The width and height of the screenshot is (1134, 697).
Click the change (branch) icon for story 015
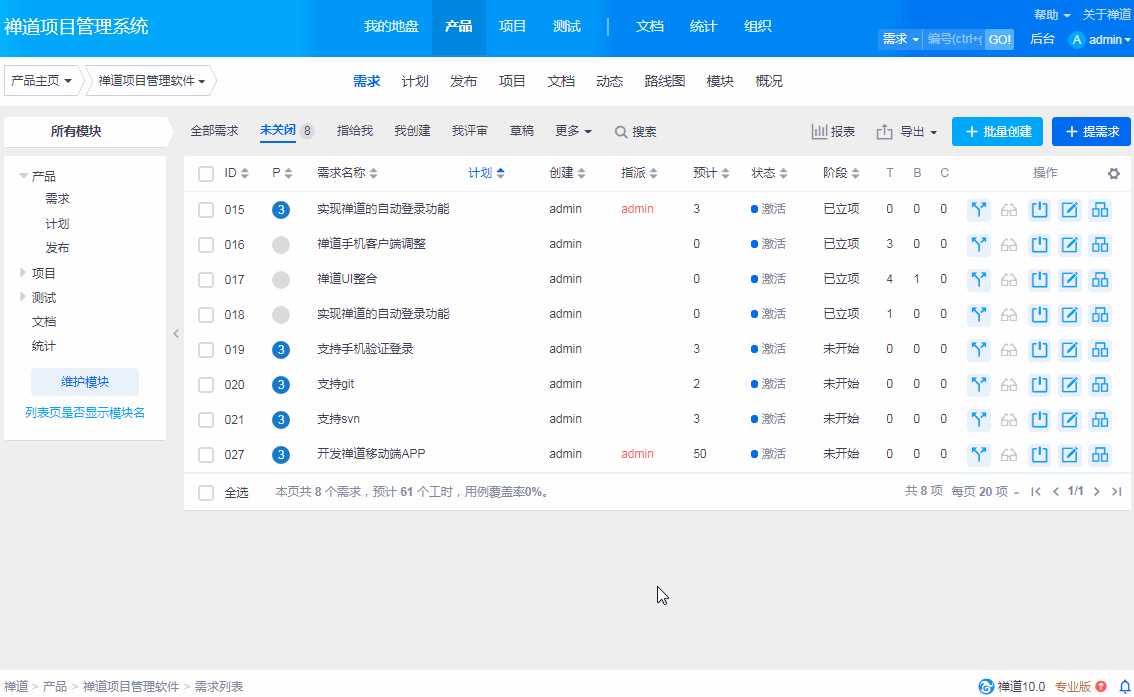979,210
